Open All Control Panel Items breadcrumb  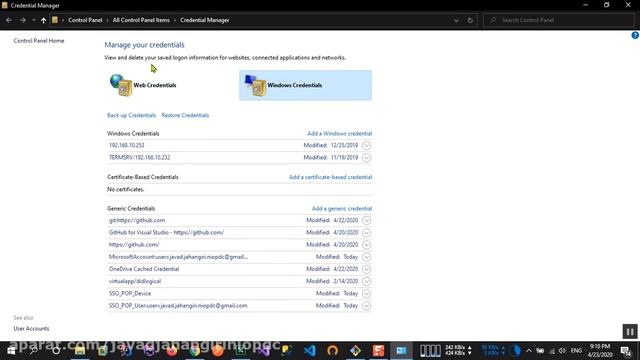141,20
